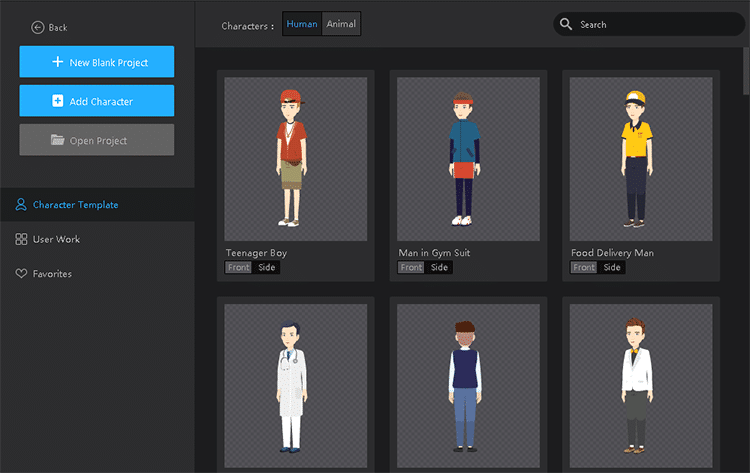Image resolution: width=750 pixels, height=473 pixels.
Task: Click the Character Template person icon
Action: (x=21, y=205)
